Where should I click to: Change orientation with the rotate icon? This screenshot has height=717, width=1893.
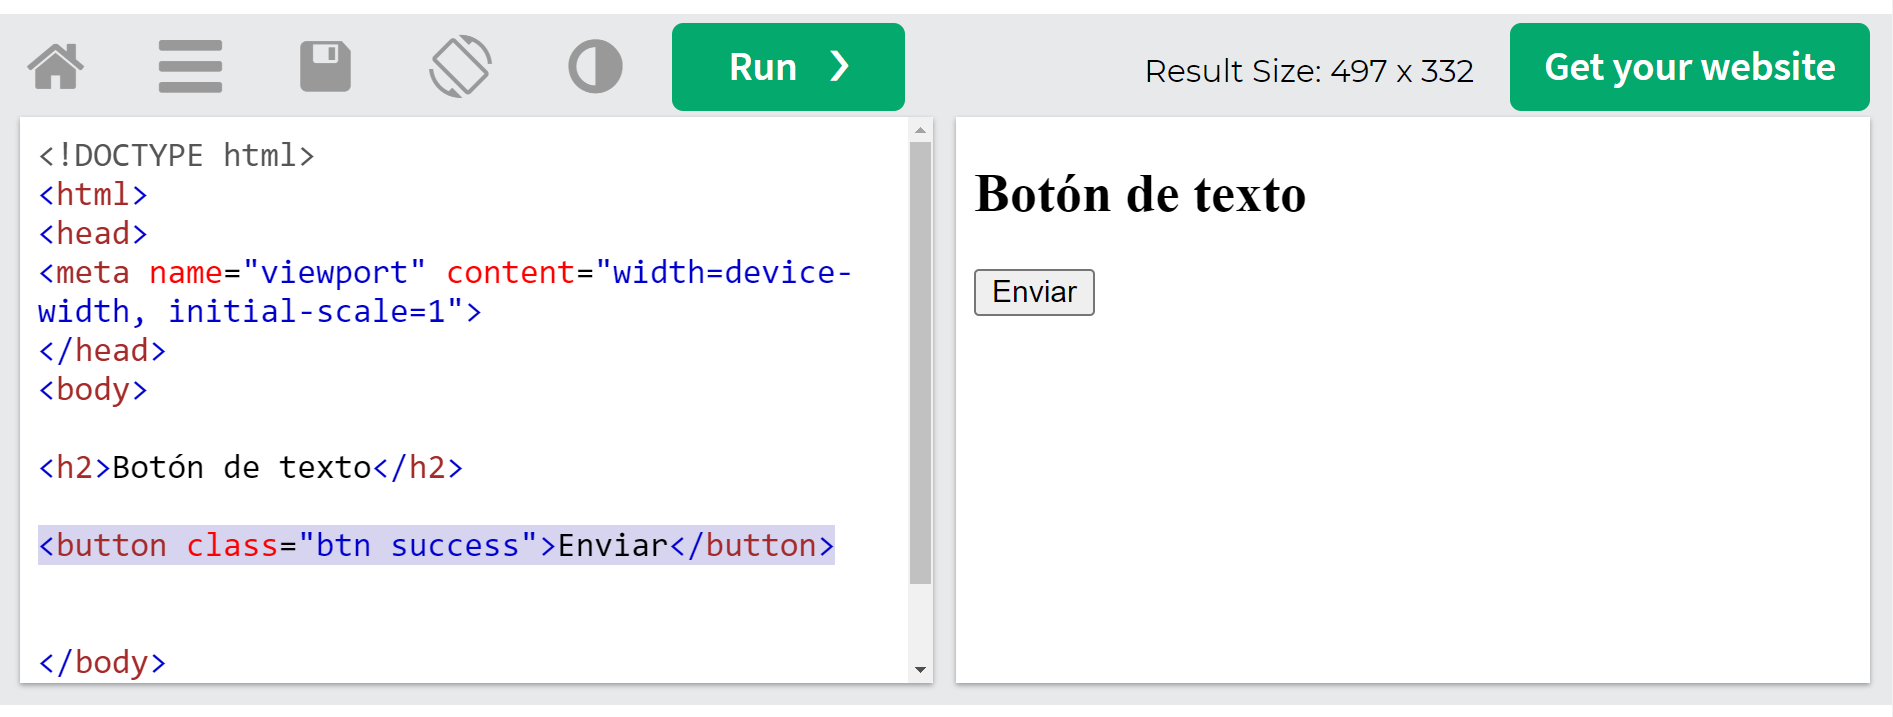tap(460, 67)
